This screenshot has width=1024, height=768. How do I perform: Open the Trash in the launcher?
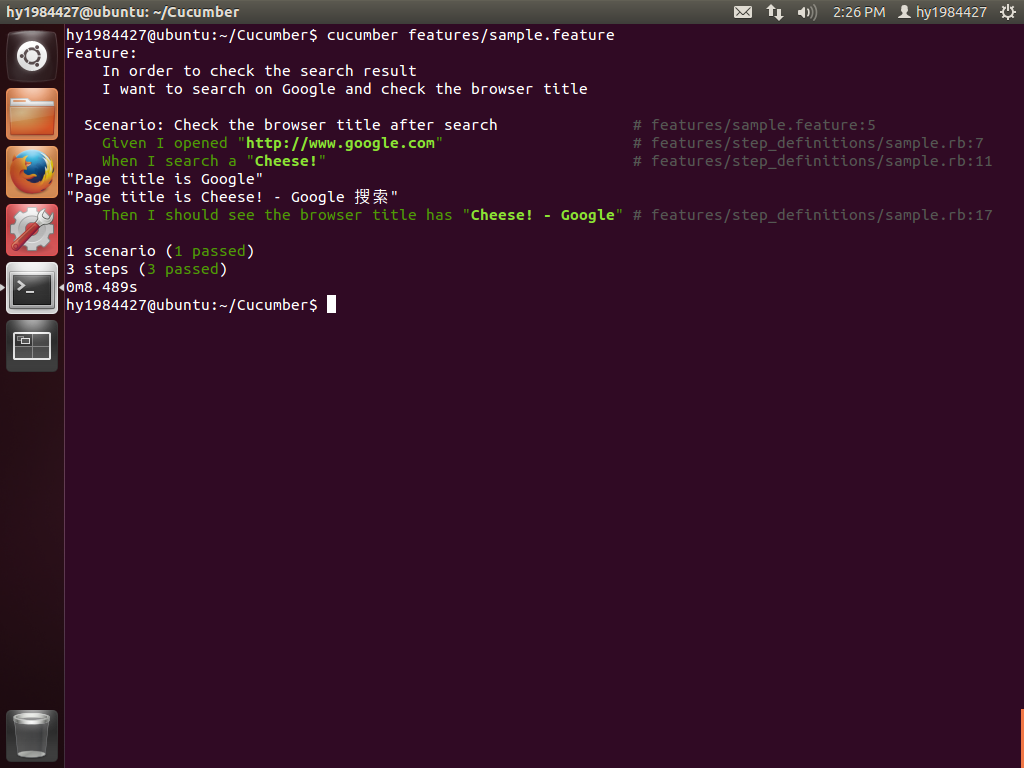click(32, 735)
